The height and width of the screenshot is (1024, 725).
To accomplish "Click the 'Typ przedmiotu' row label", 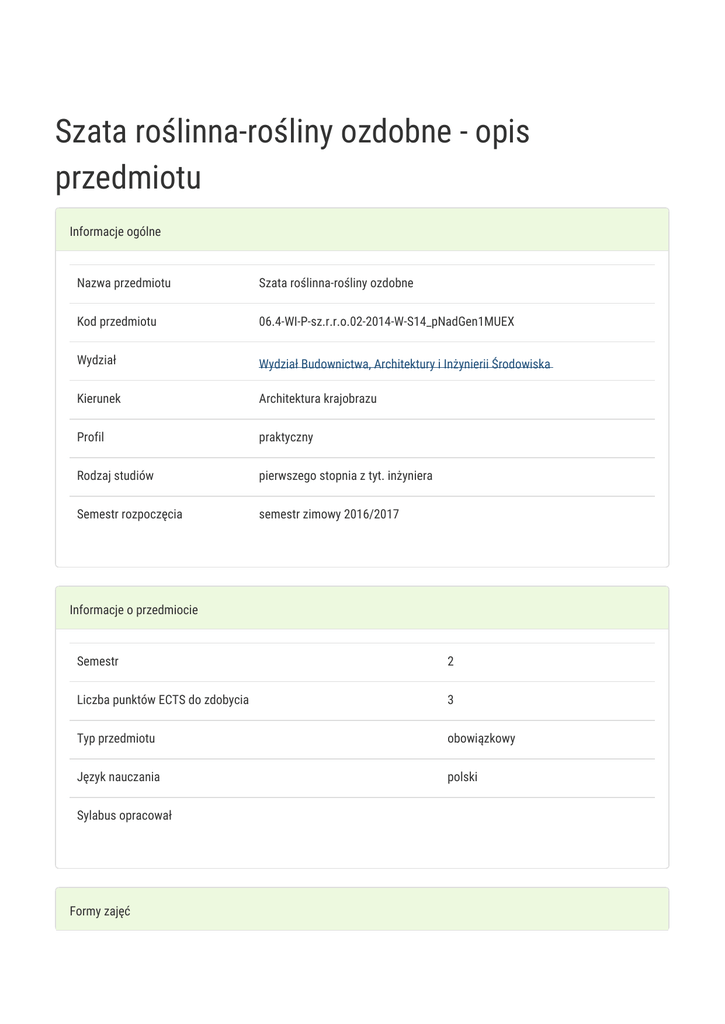I will click(116, 739).
